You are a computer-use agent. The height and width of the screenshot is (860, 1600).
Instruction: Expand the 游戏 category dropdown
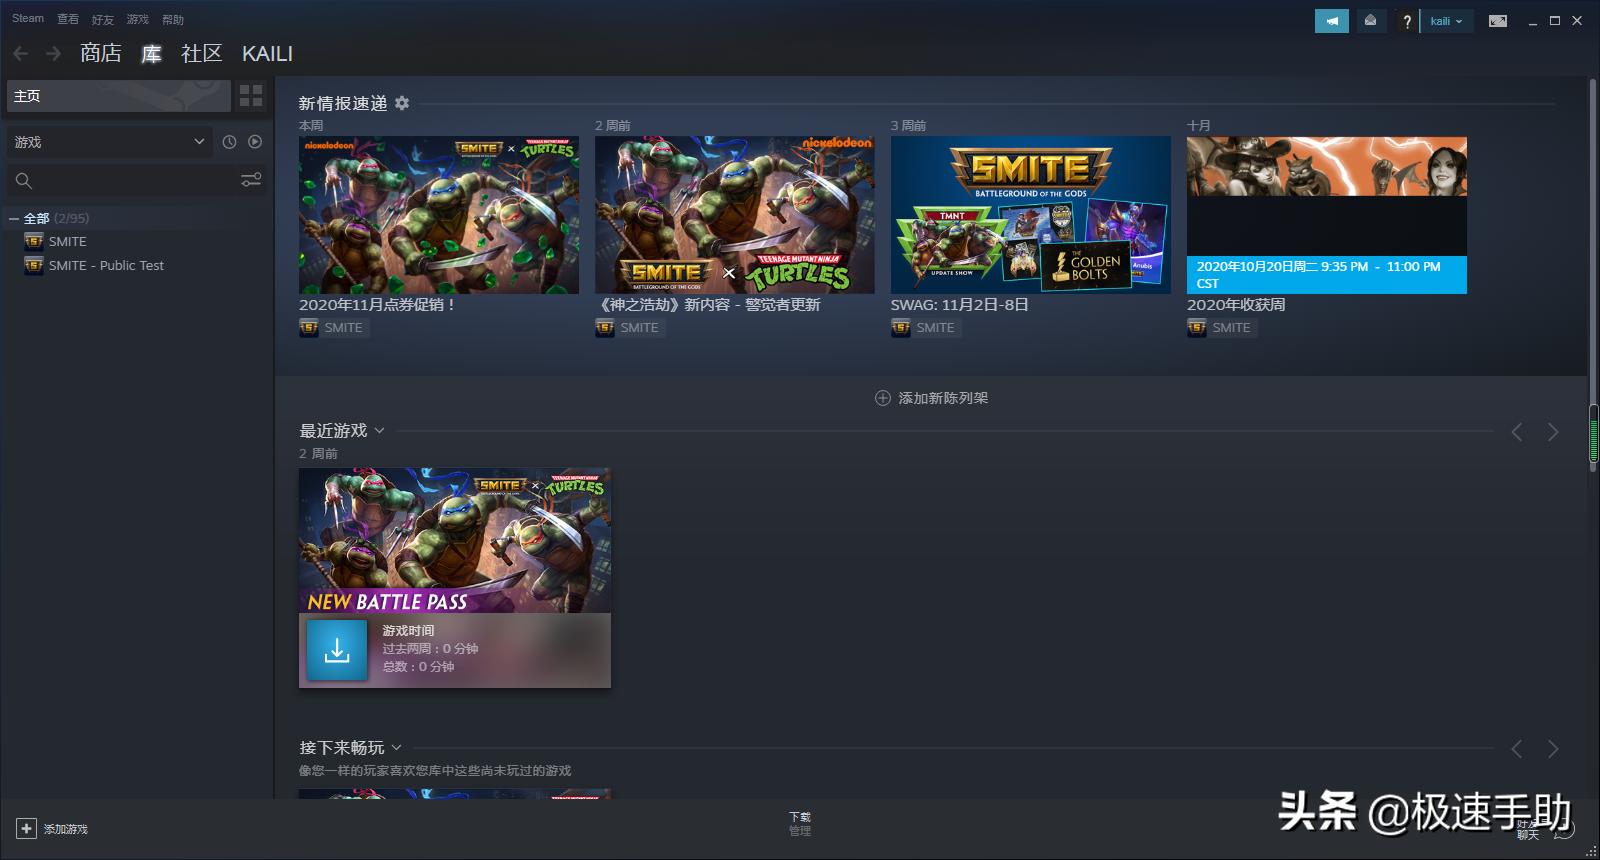[110, 142]
